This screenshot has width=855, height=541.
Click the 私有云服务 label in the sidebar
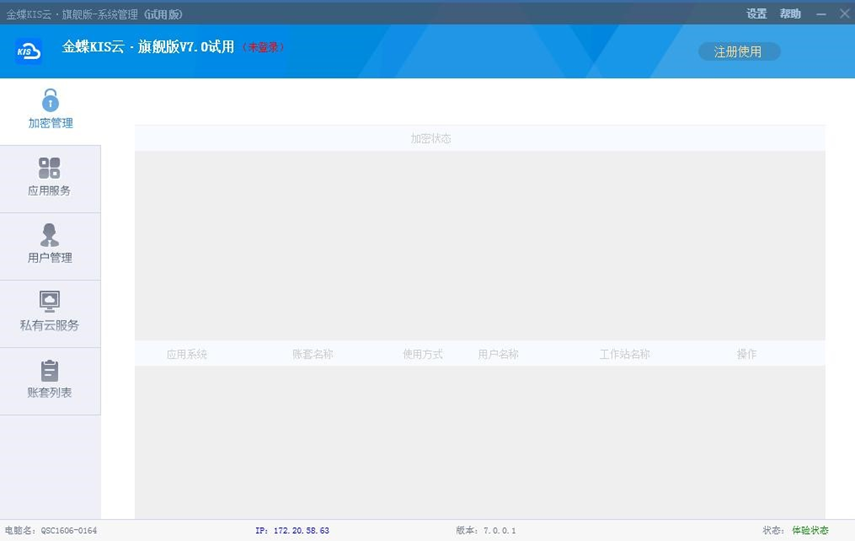click(50, 325)
